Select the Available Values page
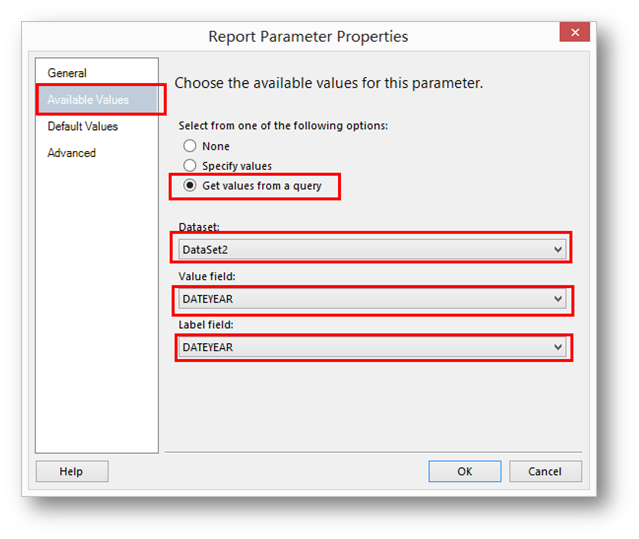Viewport: 639px width, 539px height. click(97, 99)
